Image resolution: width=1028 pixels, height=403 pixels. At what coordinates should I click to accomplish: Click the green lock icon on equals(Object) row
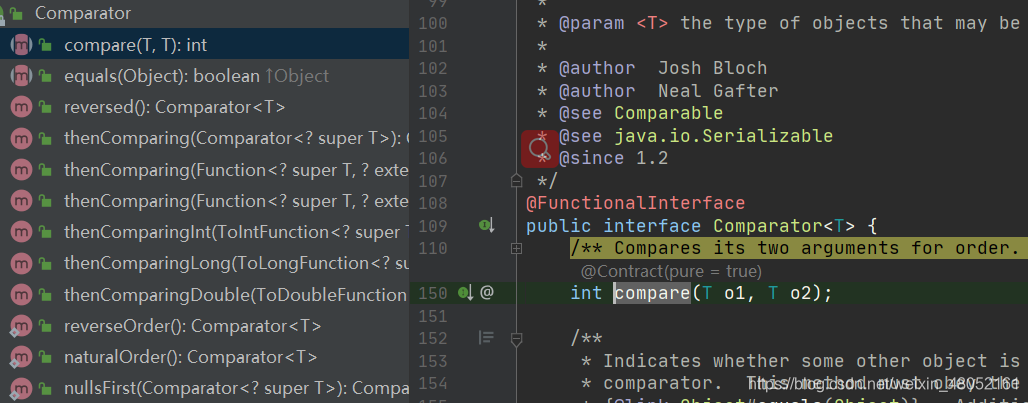(x=45, y=77)
